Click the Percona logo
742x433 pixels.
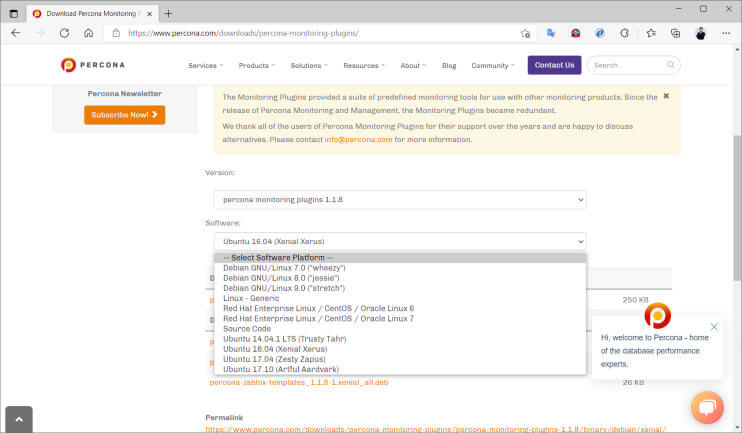93,65
